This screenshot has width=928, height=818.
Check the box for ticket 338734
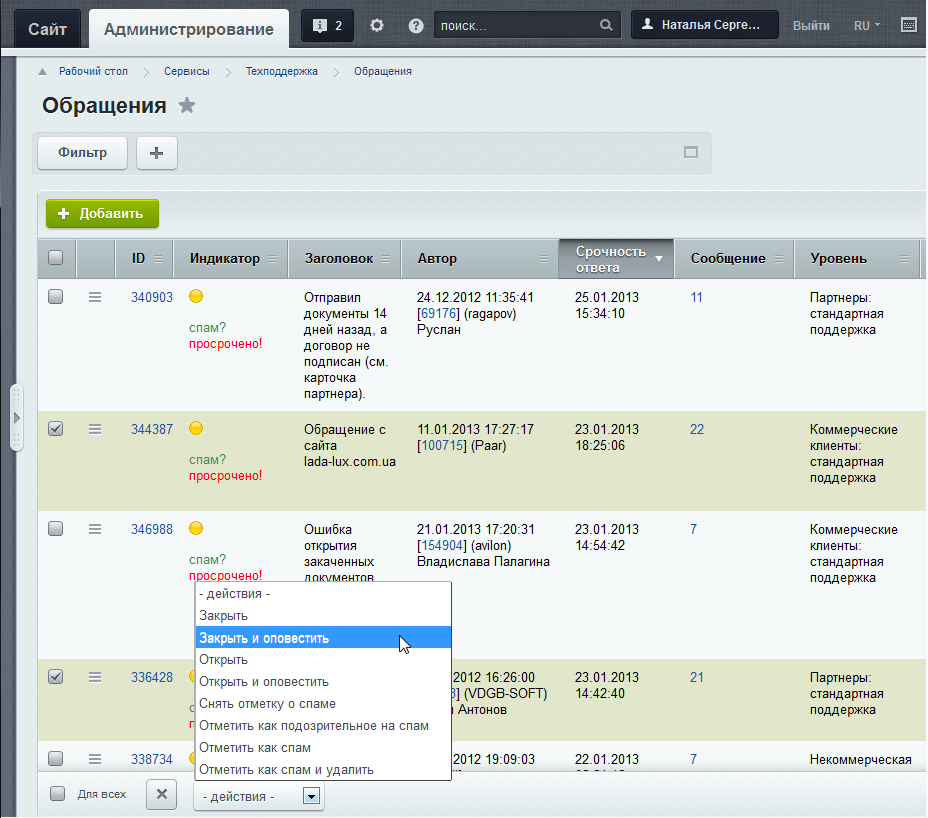pyautogui.click(x=56, y=758)
